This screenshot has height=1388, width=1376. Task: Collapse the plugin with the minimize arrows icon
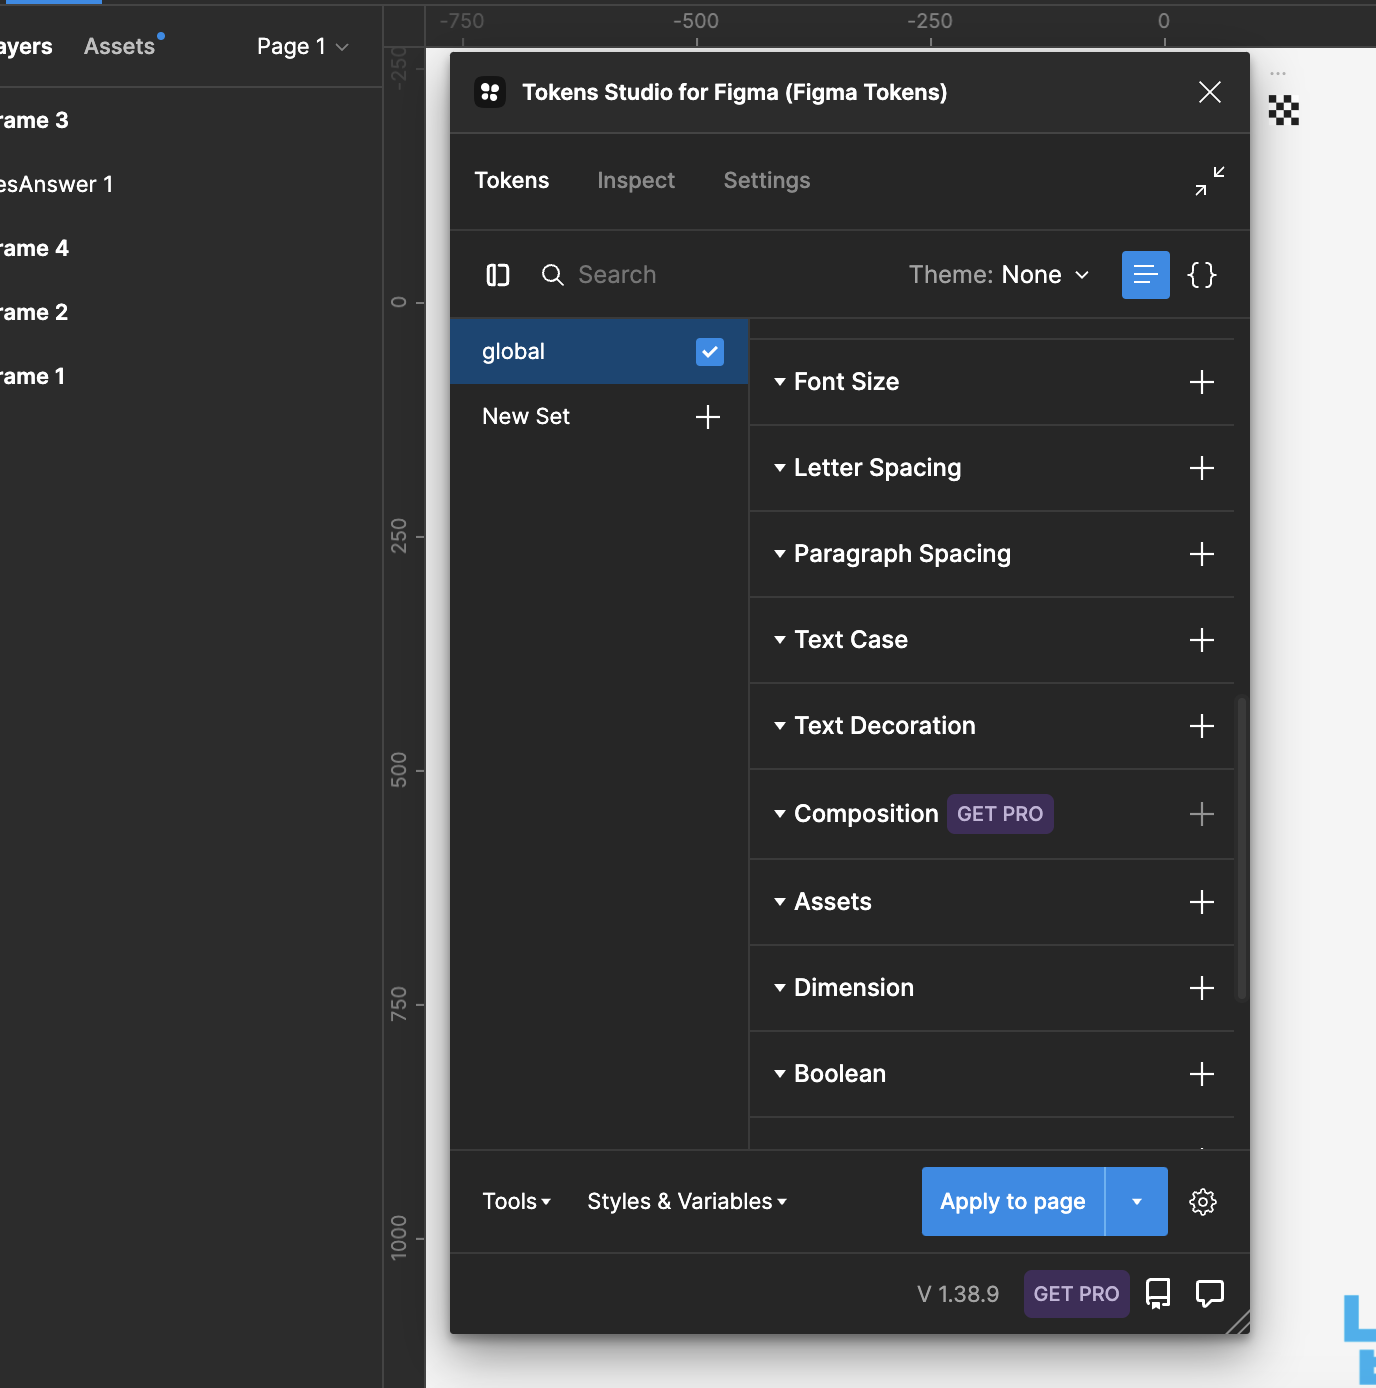click(x=1210, y=181)
